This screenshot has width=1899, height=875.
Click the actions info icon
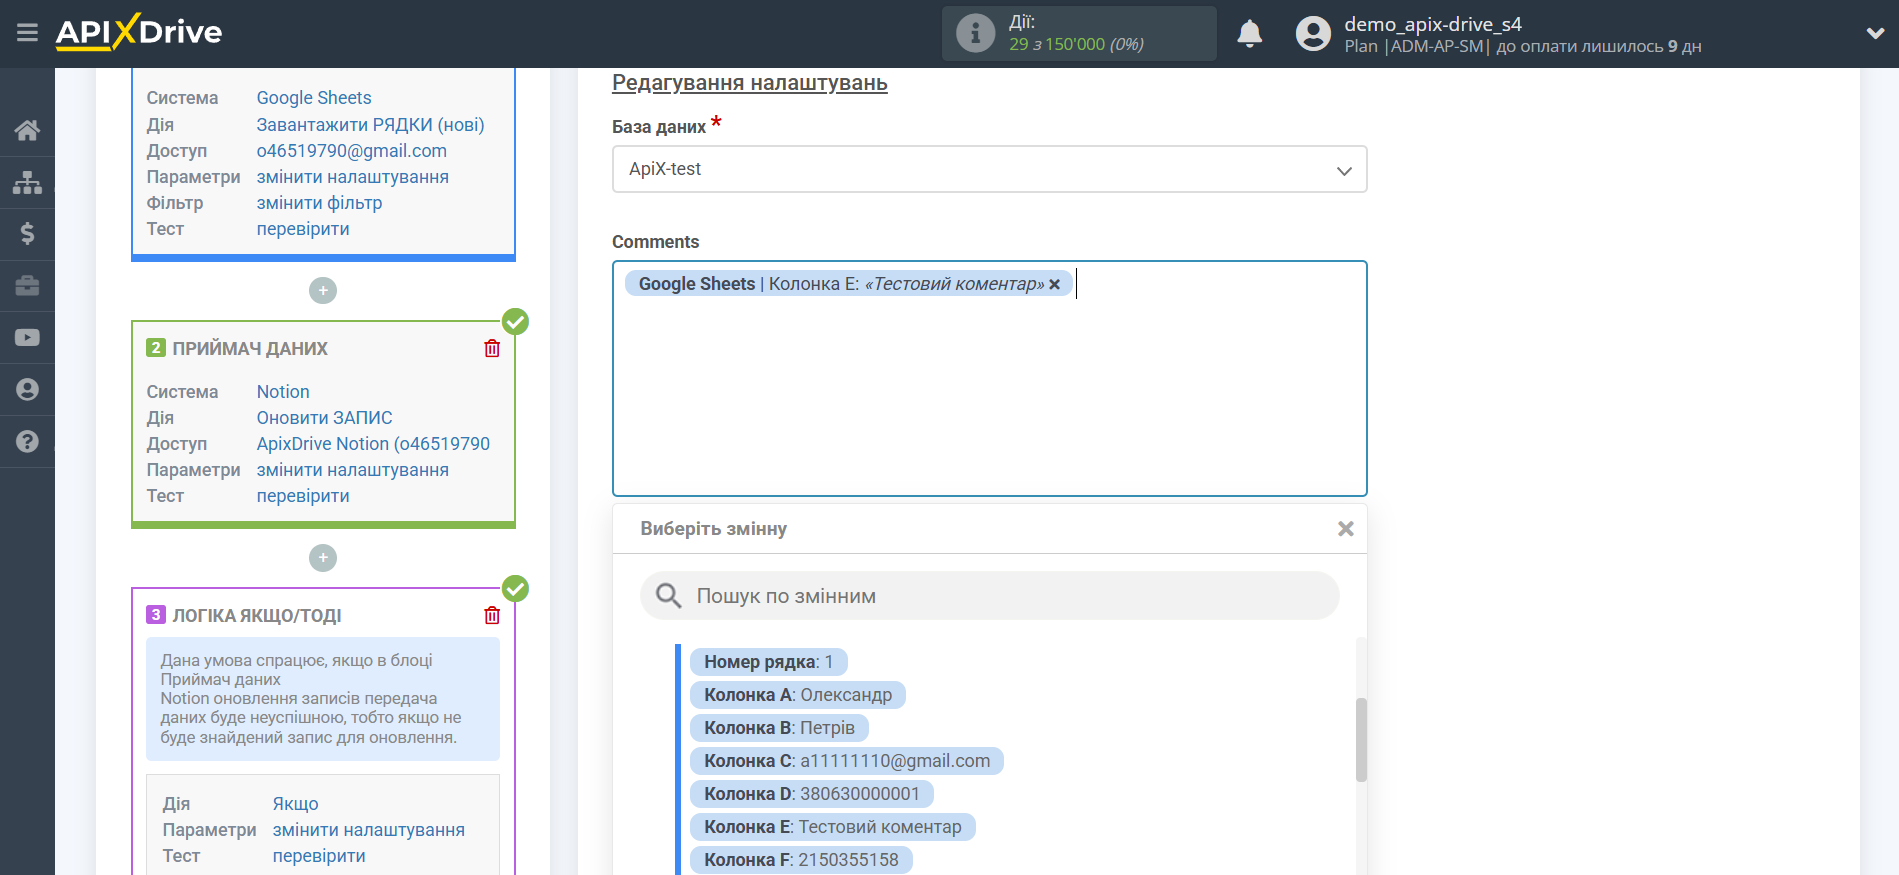point(975,33)
